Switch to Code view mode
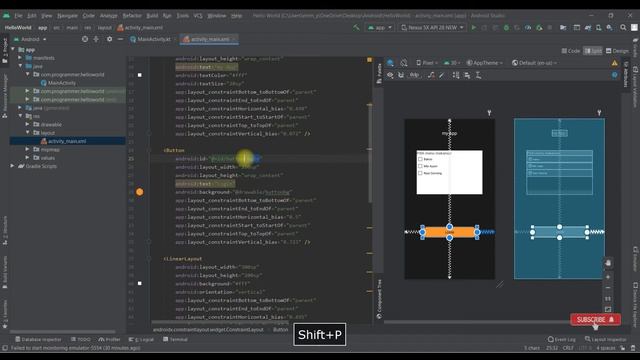640x360 pixels. pos(571,51)
